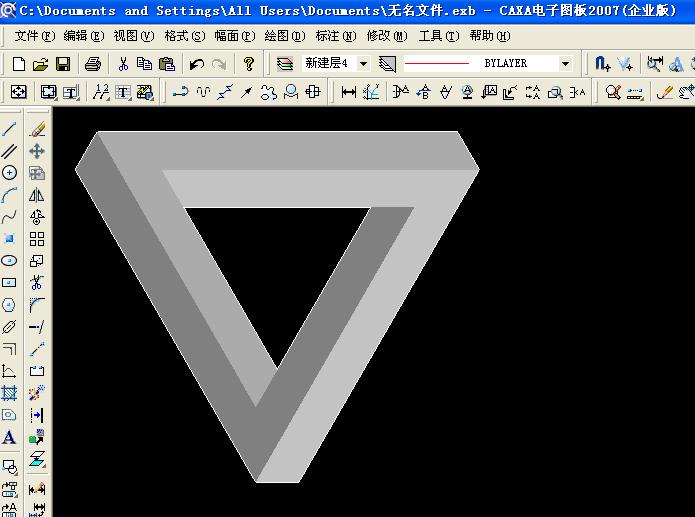Select the move four-arrow tool
This screenshot has width=695, height=517.
[37, 151]
